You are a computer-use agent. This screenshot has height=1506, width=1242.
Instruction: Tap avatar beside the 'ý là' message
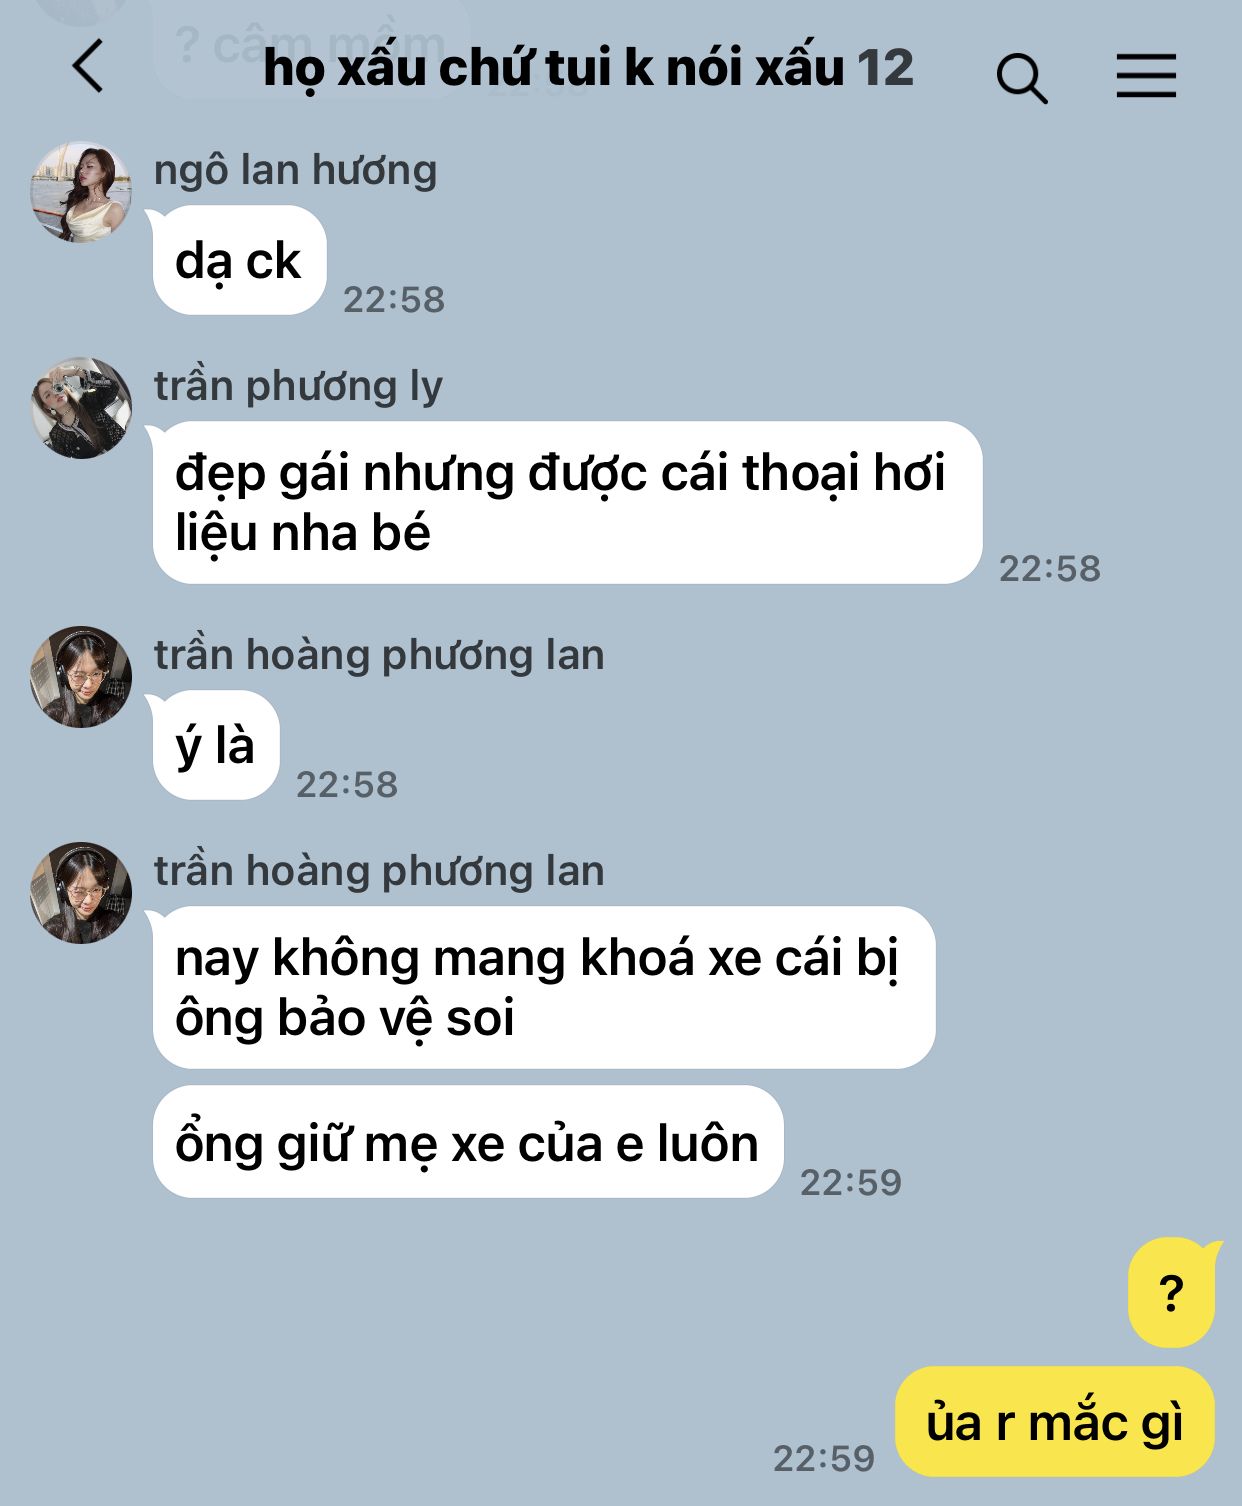[81, 677]
